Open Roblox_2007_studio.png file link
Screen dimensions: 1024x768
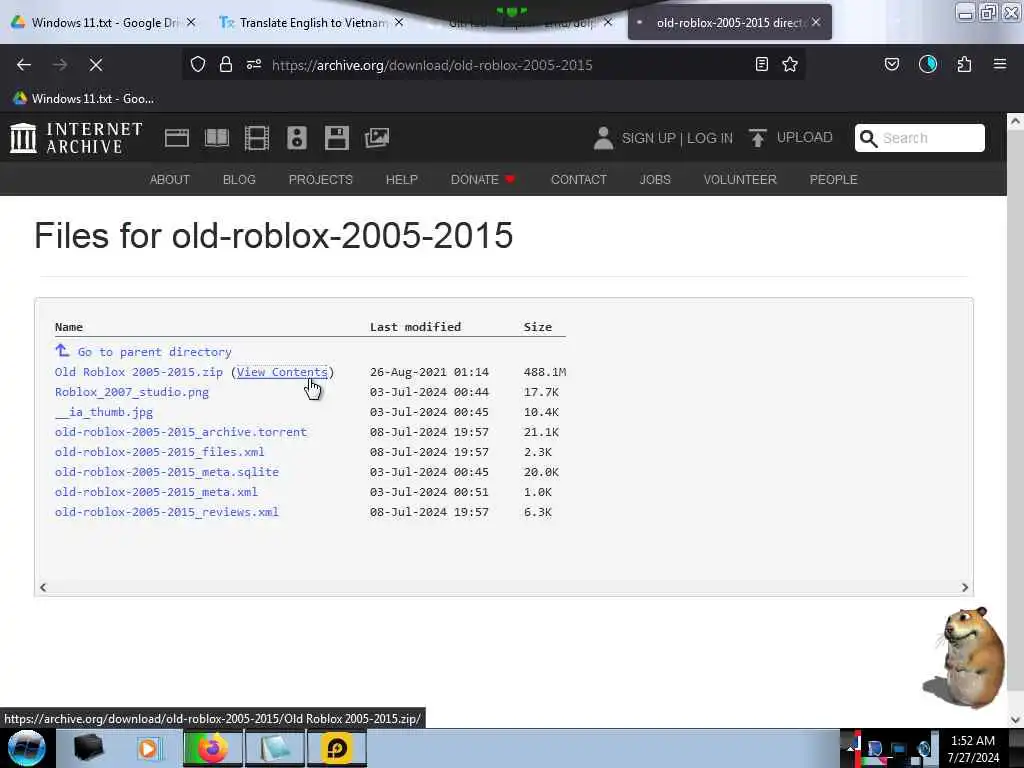[x=132, y=392]
